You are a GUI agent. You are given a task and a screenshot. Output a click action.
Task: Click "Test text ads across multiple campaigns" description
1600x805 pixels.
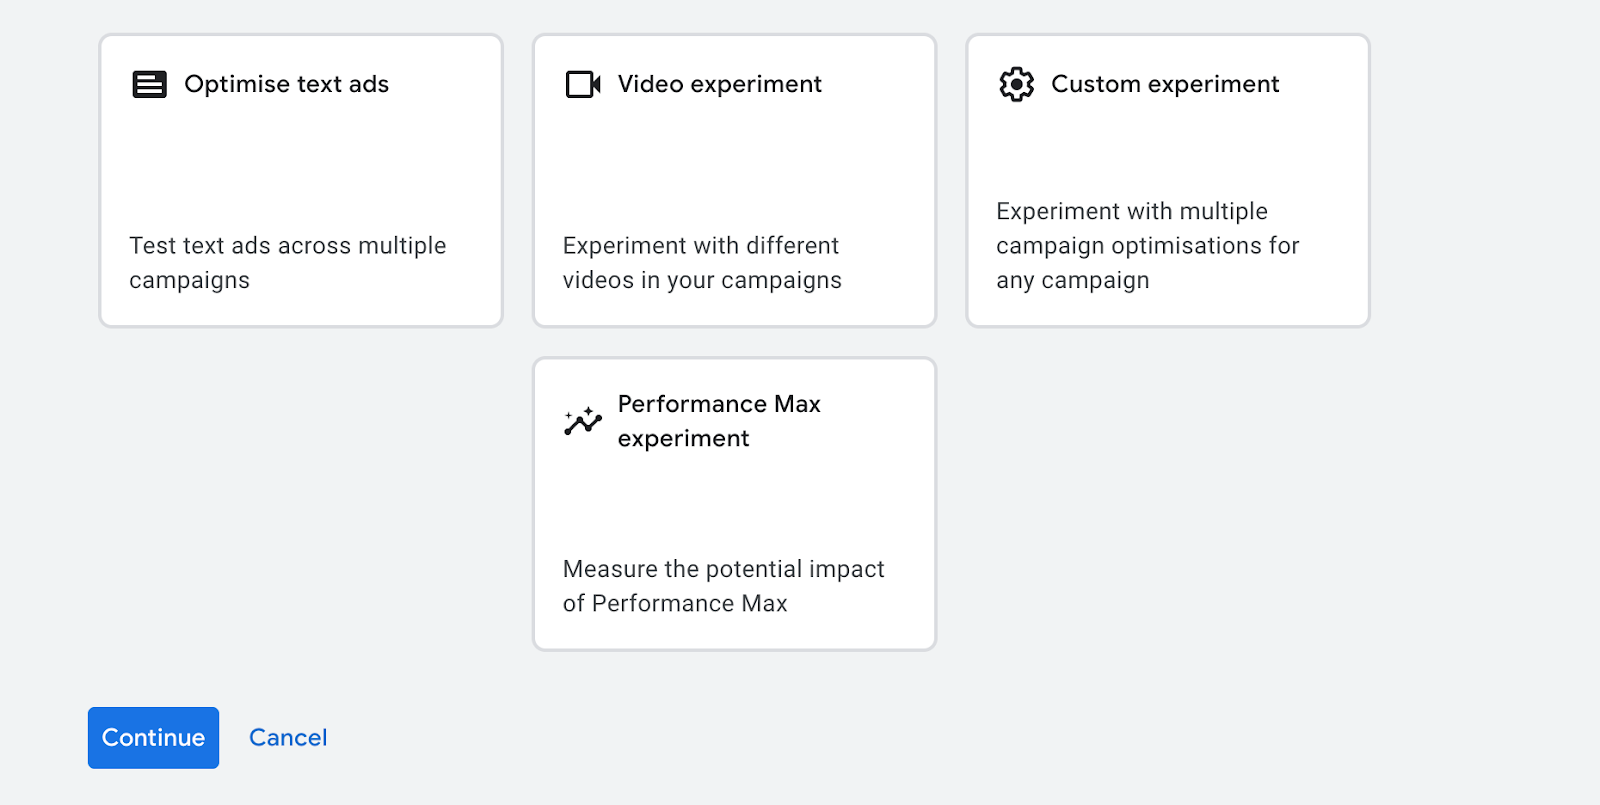tap(288, 263)
